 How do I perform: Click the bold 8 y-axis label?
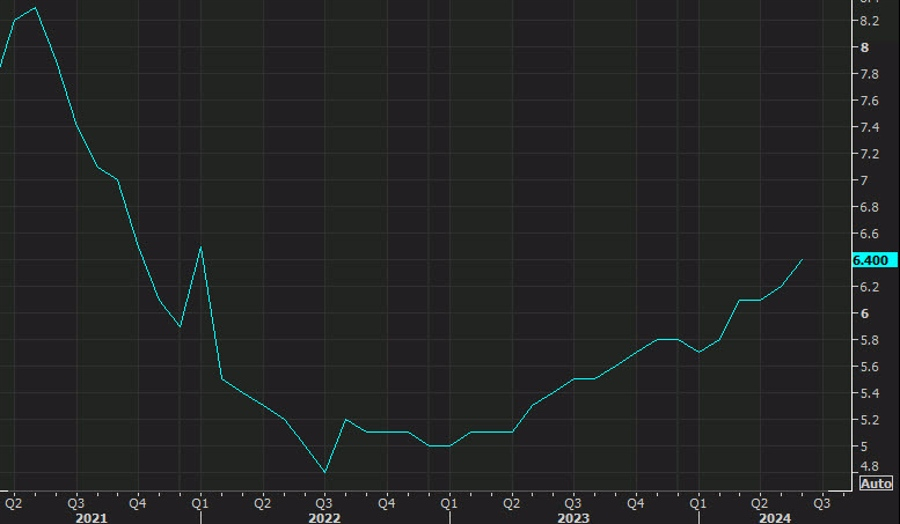pyautogui.click(x=864, y=48)
